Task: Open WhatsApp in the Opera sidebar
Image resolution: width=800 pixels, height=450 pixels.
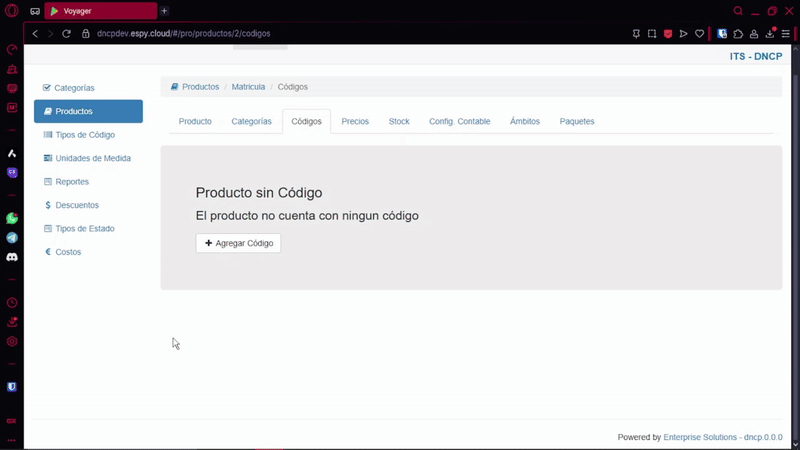Action: [x=12, y=218]
